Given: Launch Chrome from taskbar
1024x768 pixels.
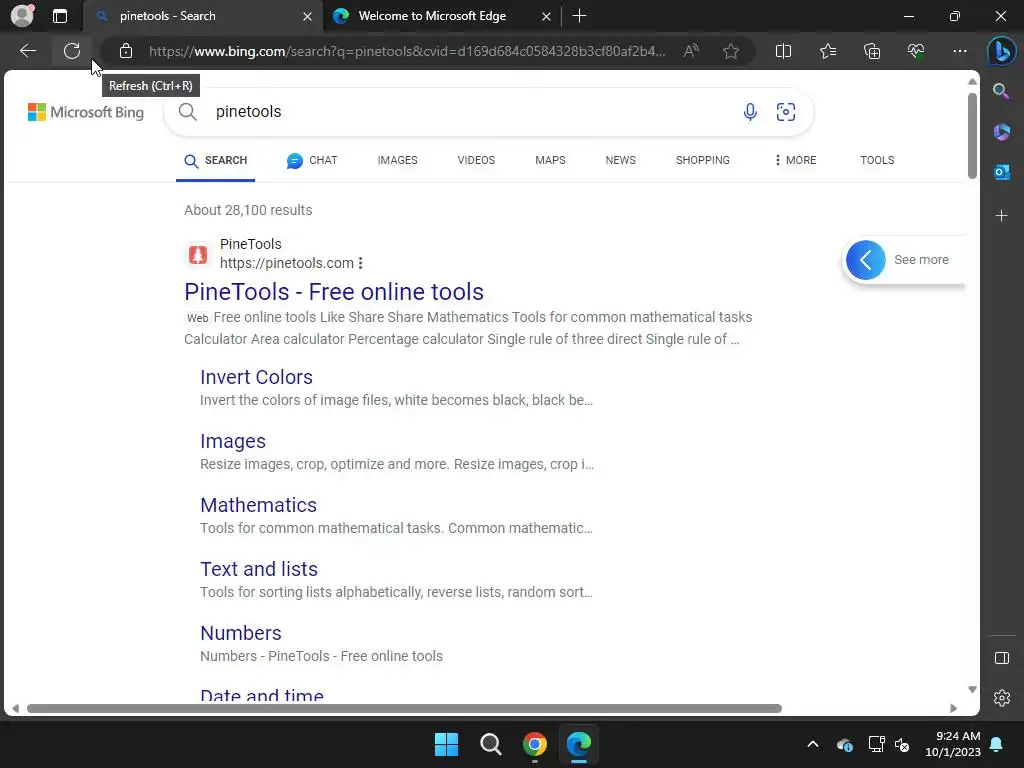Looking at the screenshot, I should (534, 744).
